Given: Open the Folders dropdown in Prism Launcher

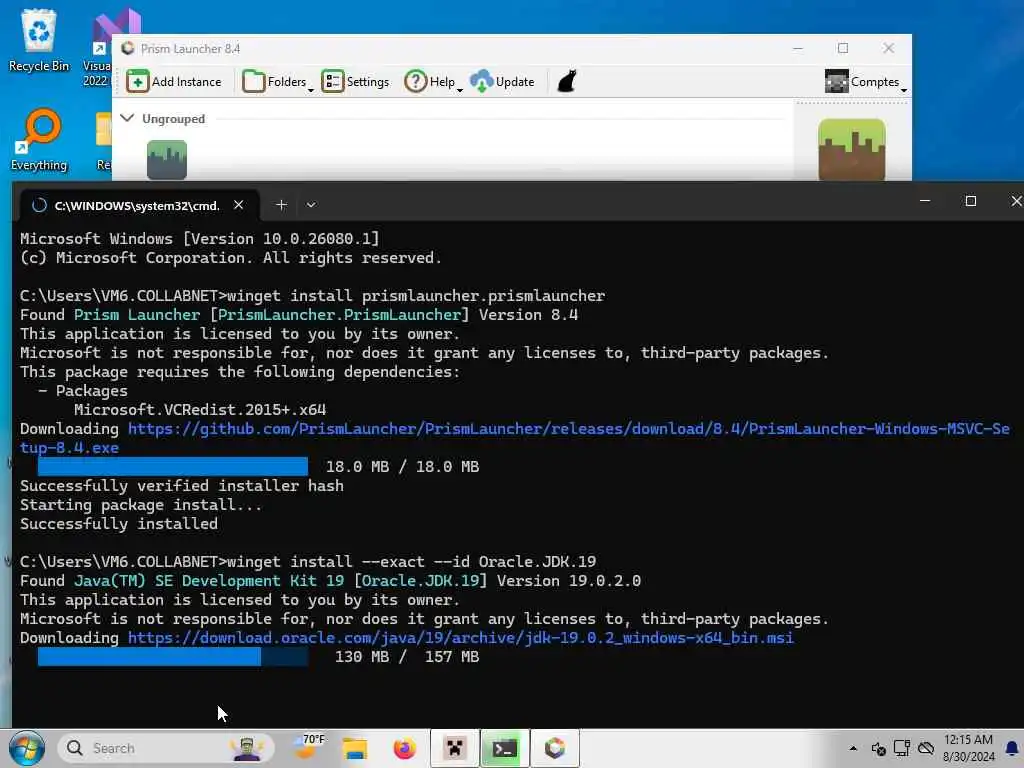Looking at the screenshot, I should [x=278, y=82].
